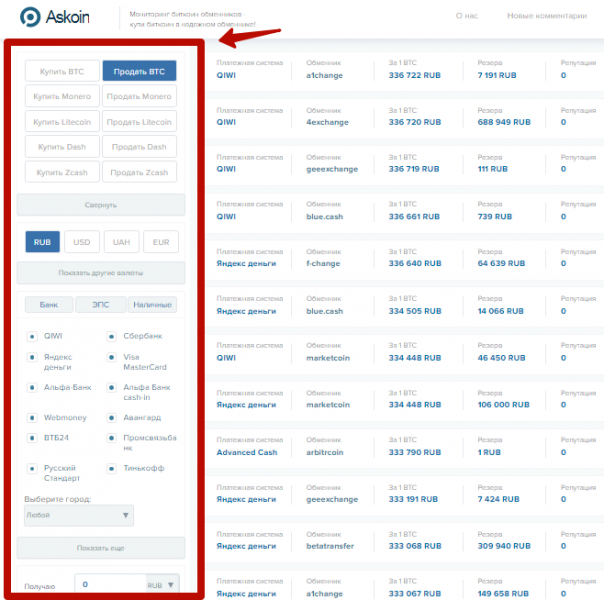Expand Показать другие валюты

click(101, 273)
